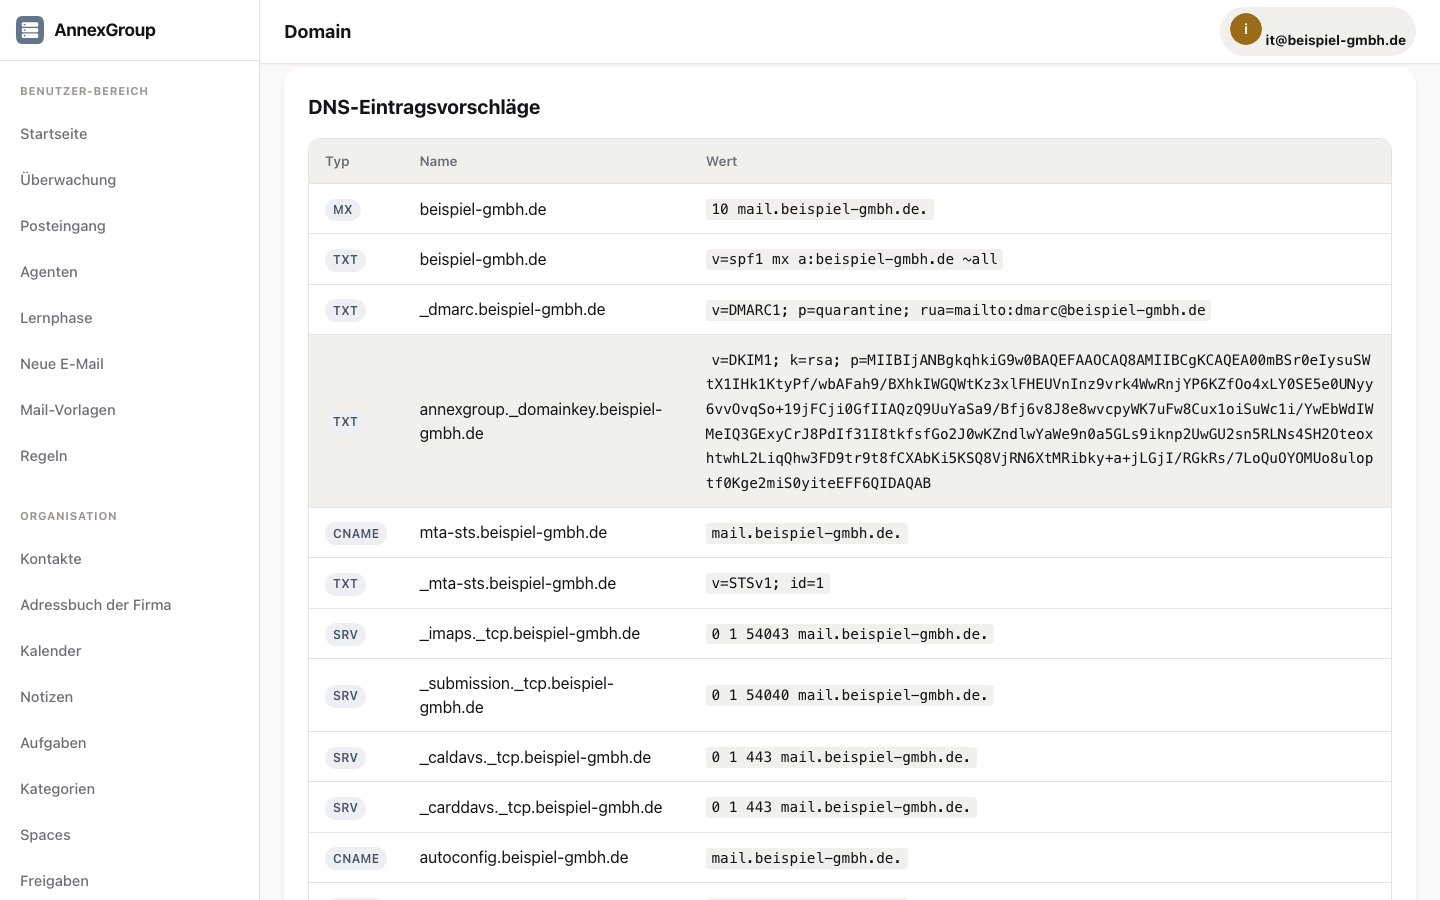Viewport: 1440px width, 900px height.
Task: Click the annexgroup._domainkey name cell
Action: point(541,421)
